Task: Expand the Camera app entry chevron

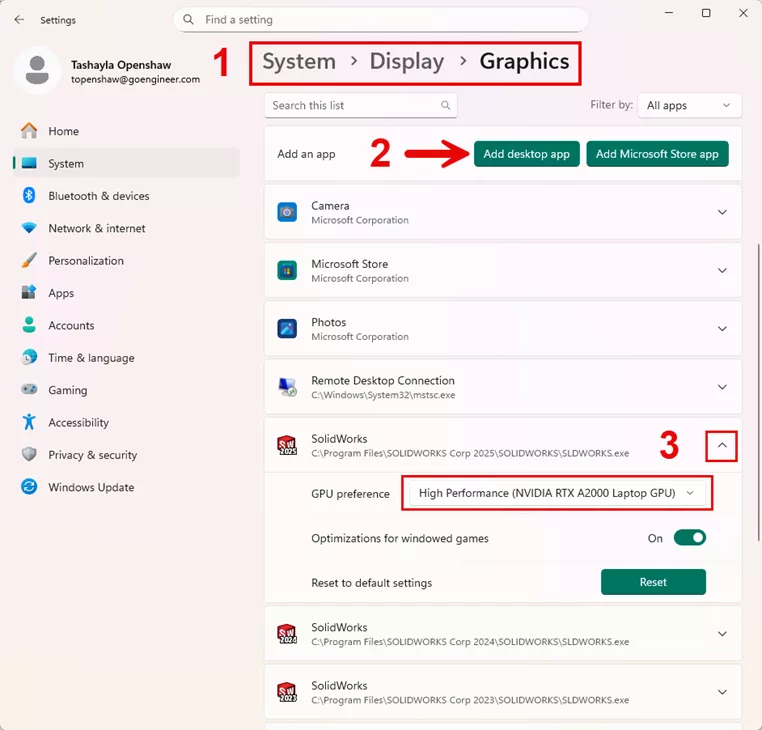Action: (x=722, y=212)
